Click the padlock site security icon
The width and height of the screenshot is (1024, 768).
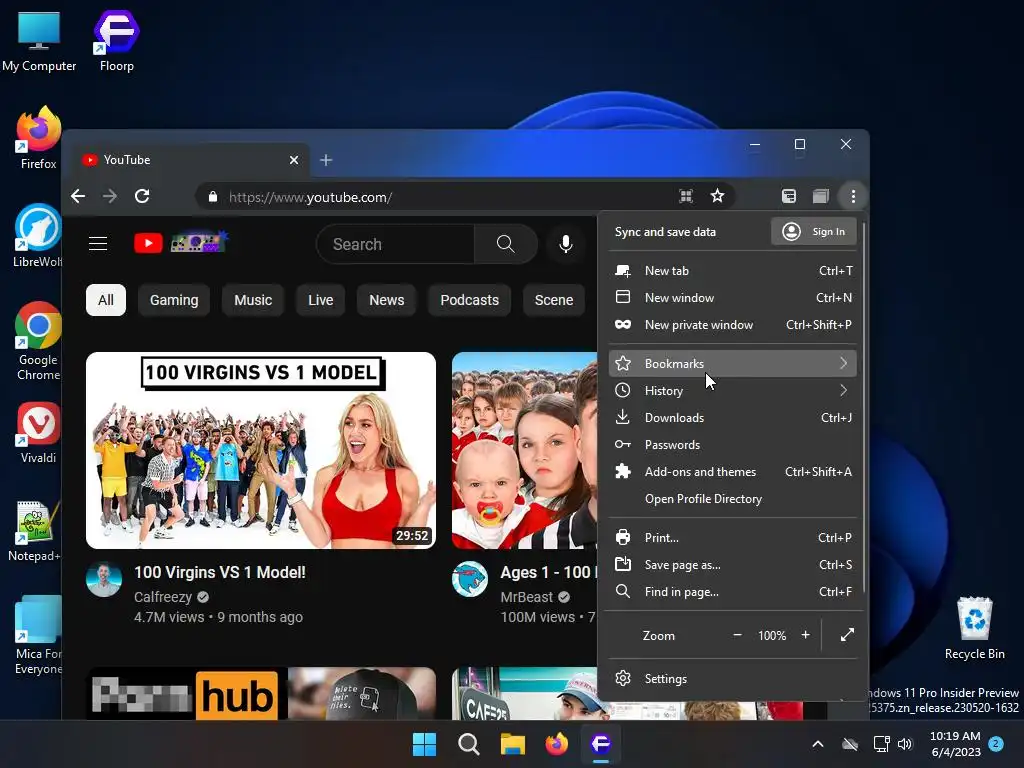coord(212,197)
